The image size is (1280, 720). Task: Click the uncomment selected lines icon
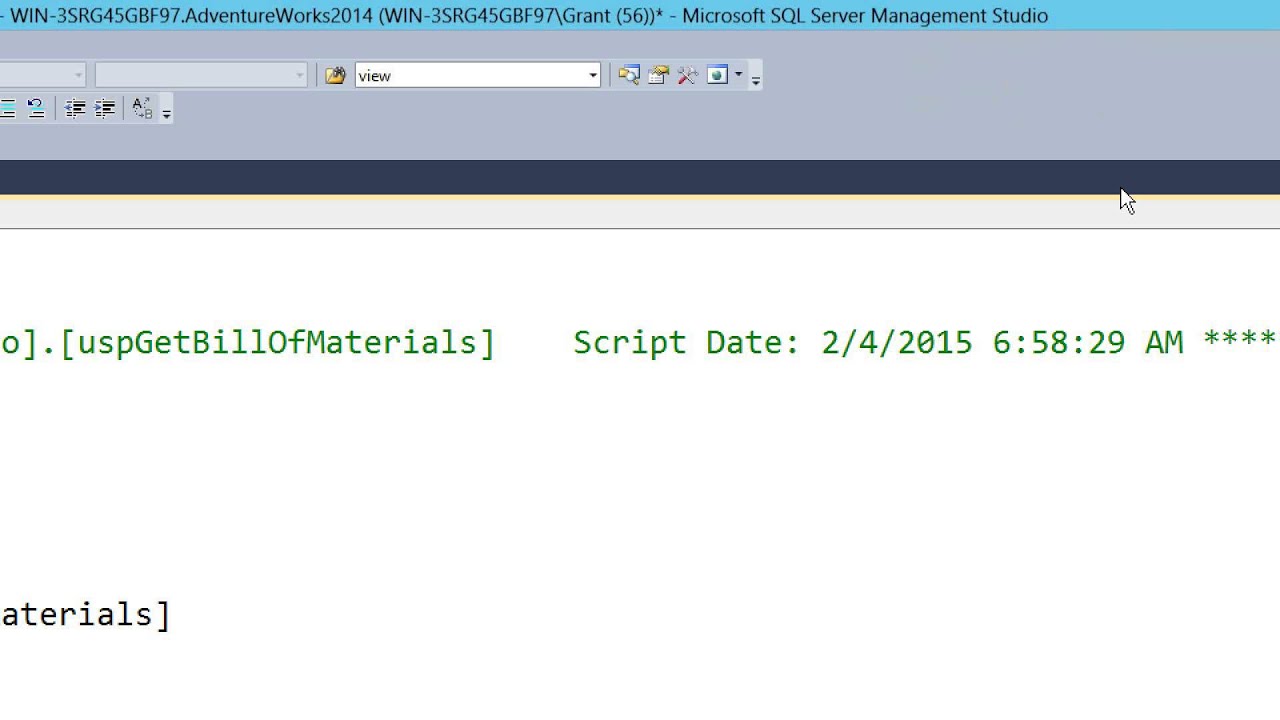pos(36,109)
